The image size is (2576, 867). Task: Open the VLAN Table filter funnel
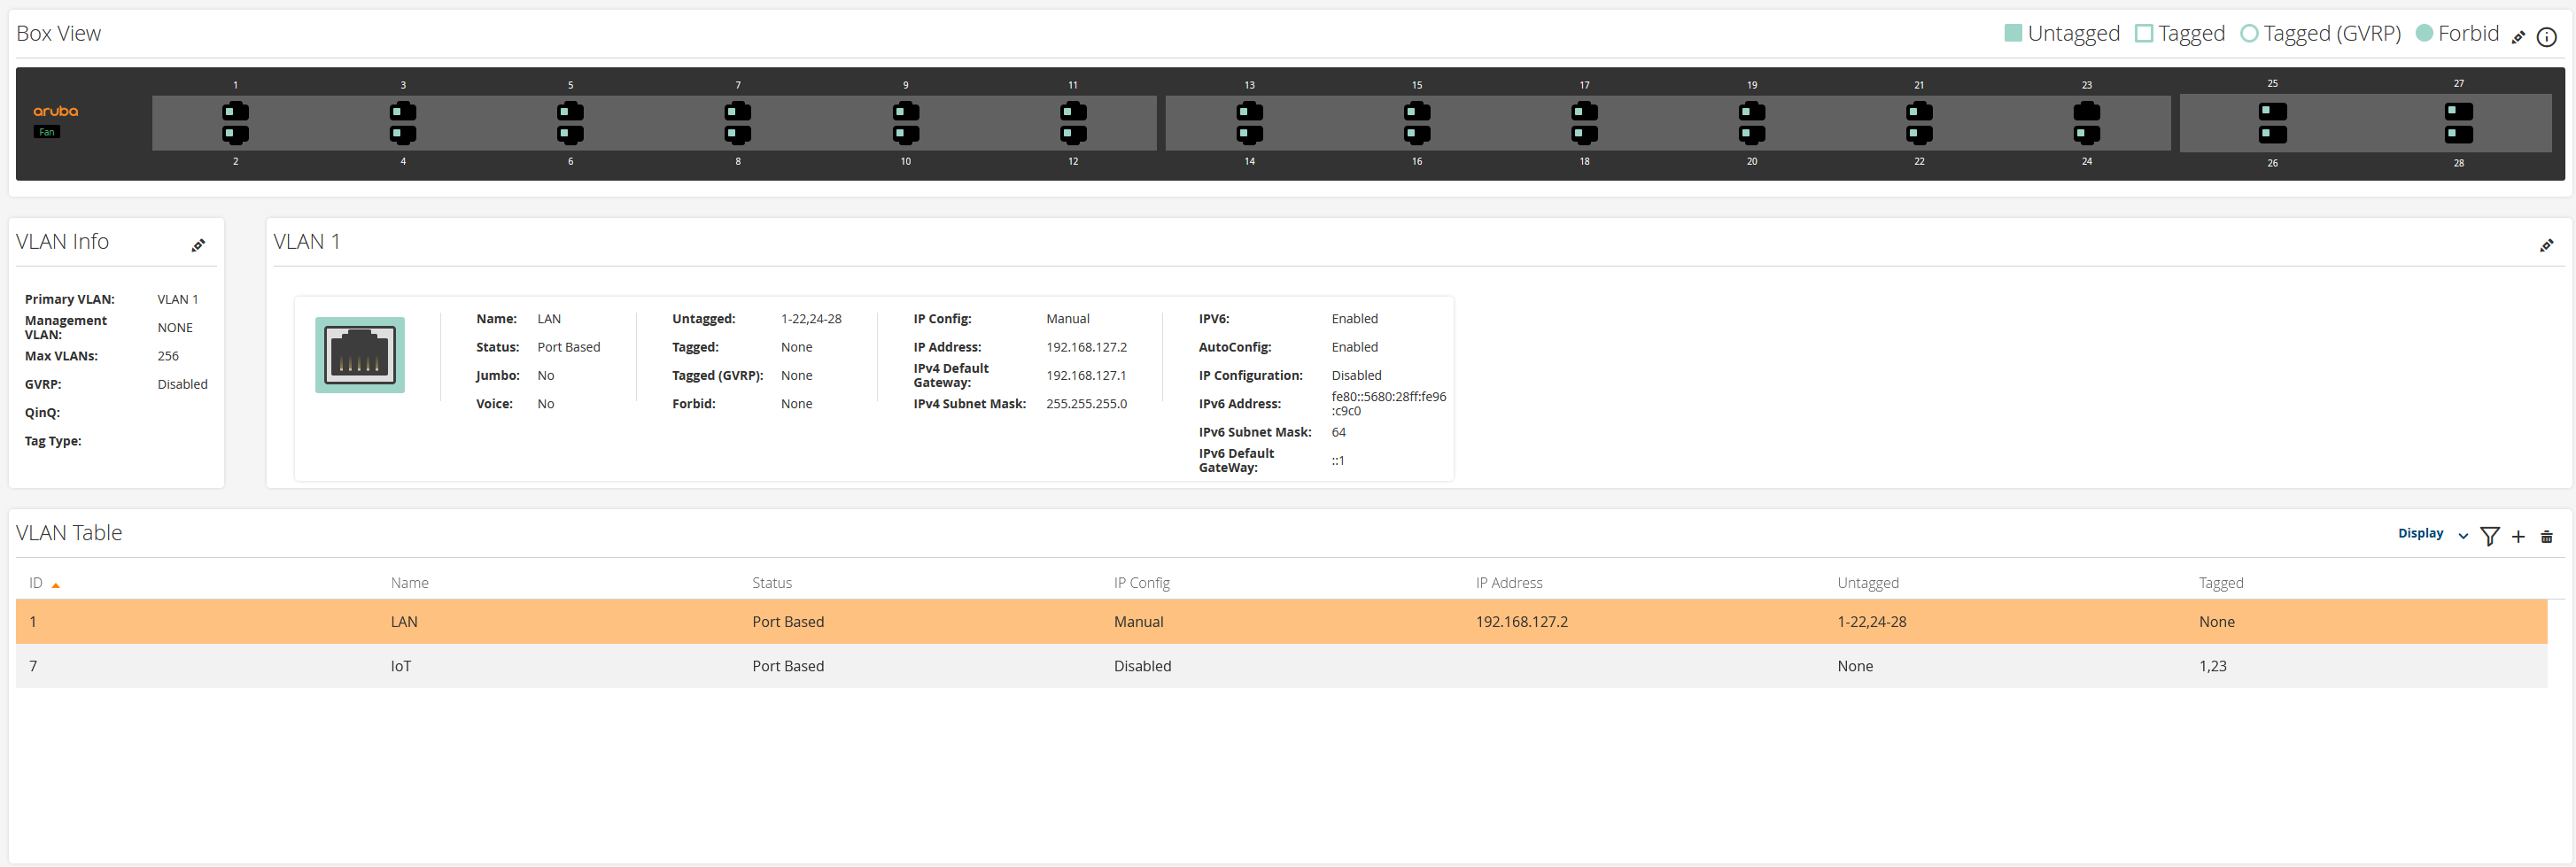(2490, 536)
